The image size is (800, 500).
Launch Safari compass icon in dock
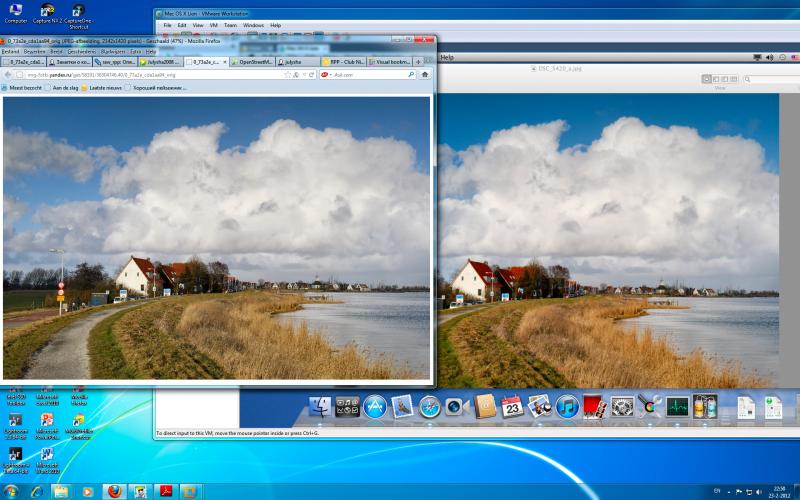(430, 407)
